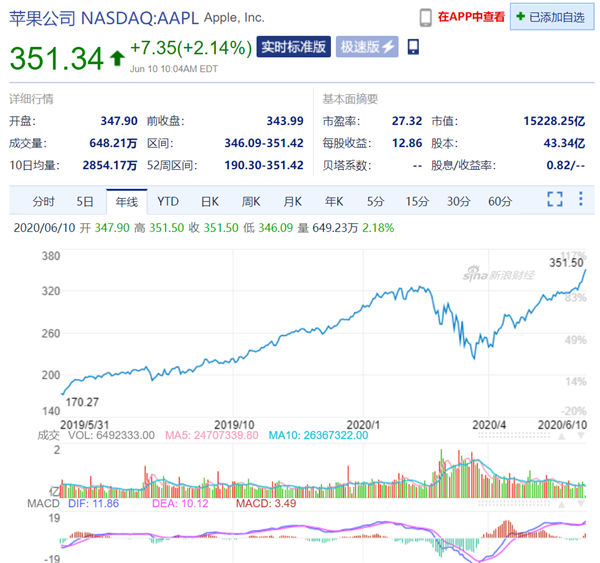Open the fullscreen chart icon
This screenshot has height=563, width=600.
[554, 199]
